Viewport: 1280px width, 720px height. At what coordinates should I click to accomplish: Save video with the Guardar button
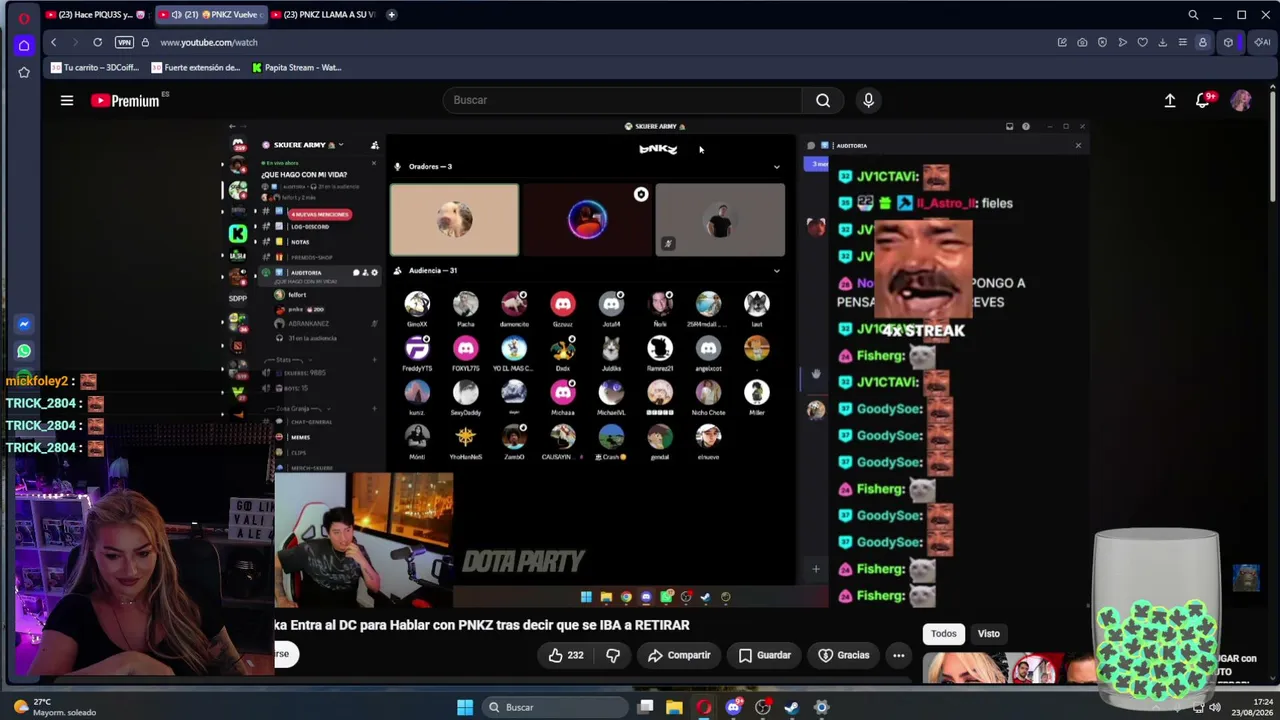pyautogui.click(x=765, y=655)
